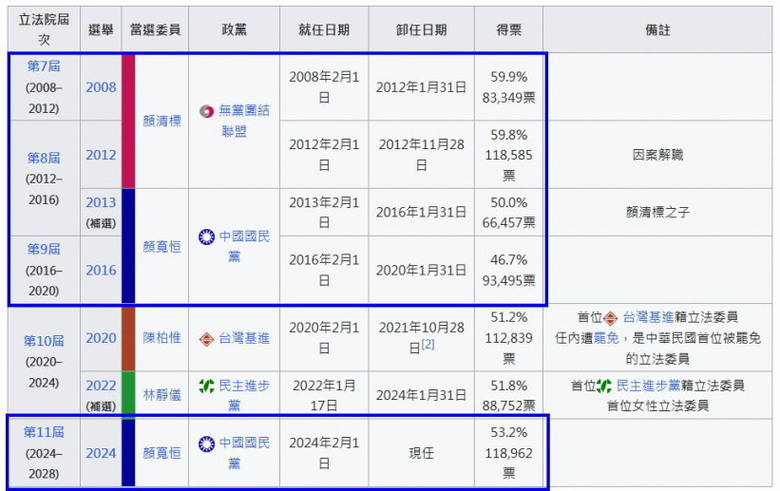Click the 民主進步黨 logo in the 備註 column

coord(604,385)
